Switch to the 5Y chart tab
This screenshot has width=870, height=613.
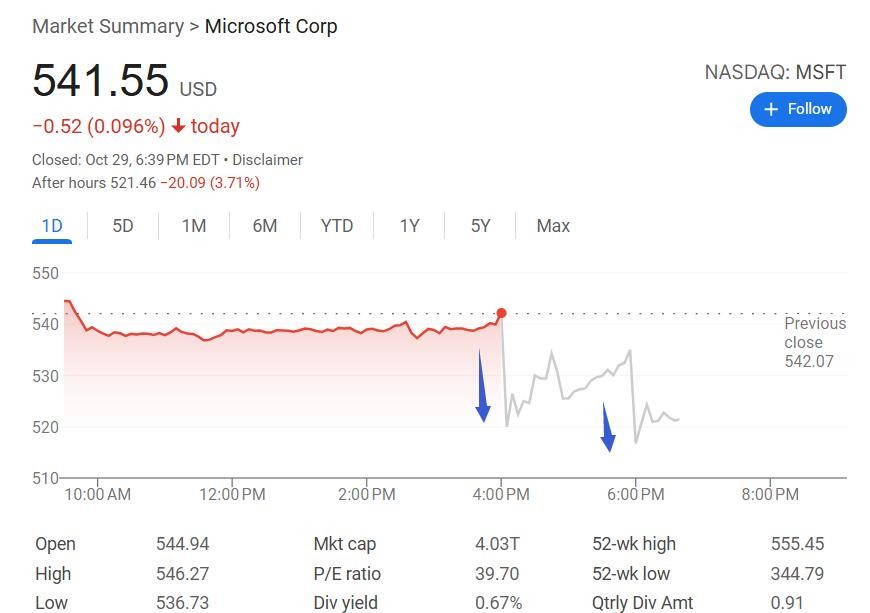(x=481, y=226)
